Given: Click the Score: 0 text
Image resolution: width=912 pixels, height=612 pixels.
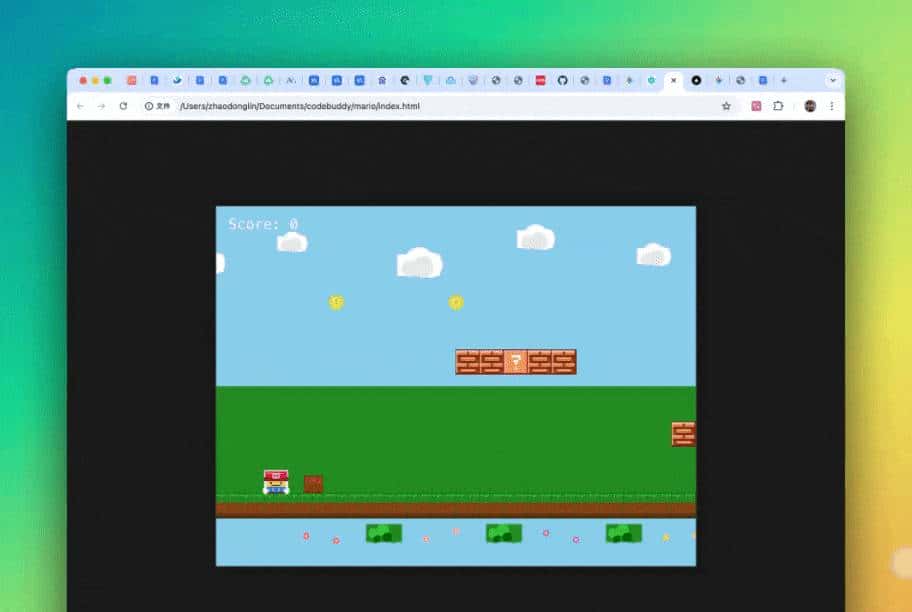Looking at the screenshot, I should point(263,224).
